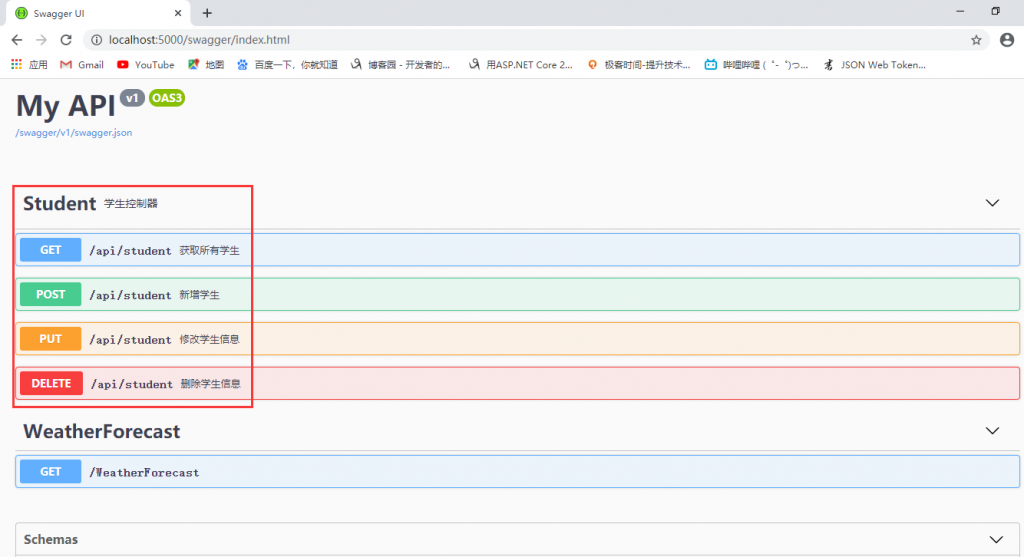Open the 哔哩哔哩 bookmark
This screenshot has height=557, width=1024.
pyautogui.click(x=756, y=65)
